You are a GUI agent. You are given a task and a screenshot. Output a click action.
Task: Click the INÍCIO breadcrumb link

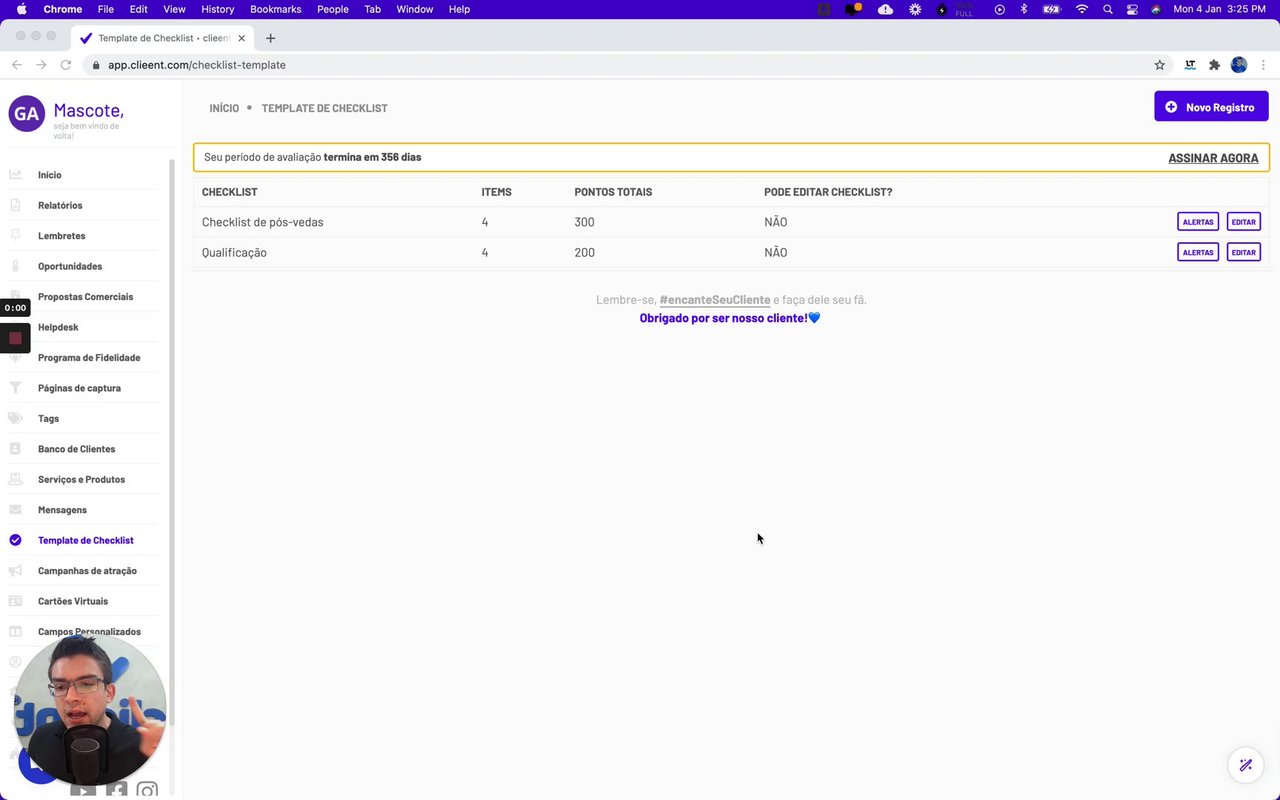[224, 108]
